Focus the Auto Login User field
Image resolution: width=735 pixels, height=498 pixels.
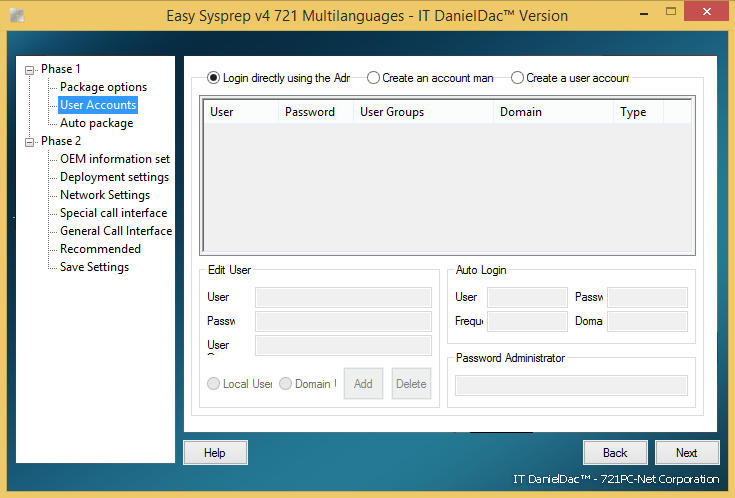[x=527, y=297]
